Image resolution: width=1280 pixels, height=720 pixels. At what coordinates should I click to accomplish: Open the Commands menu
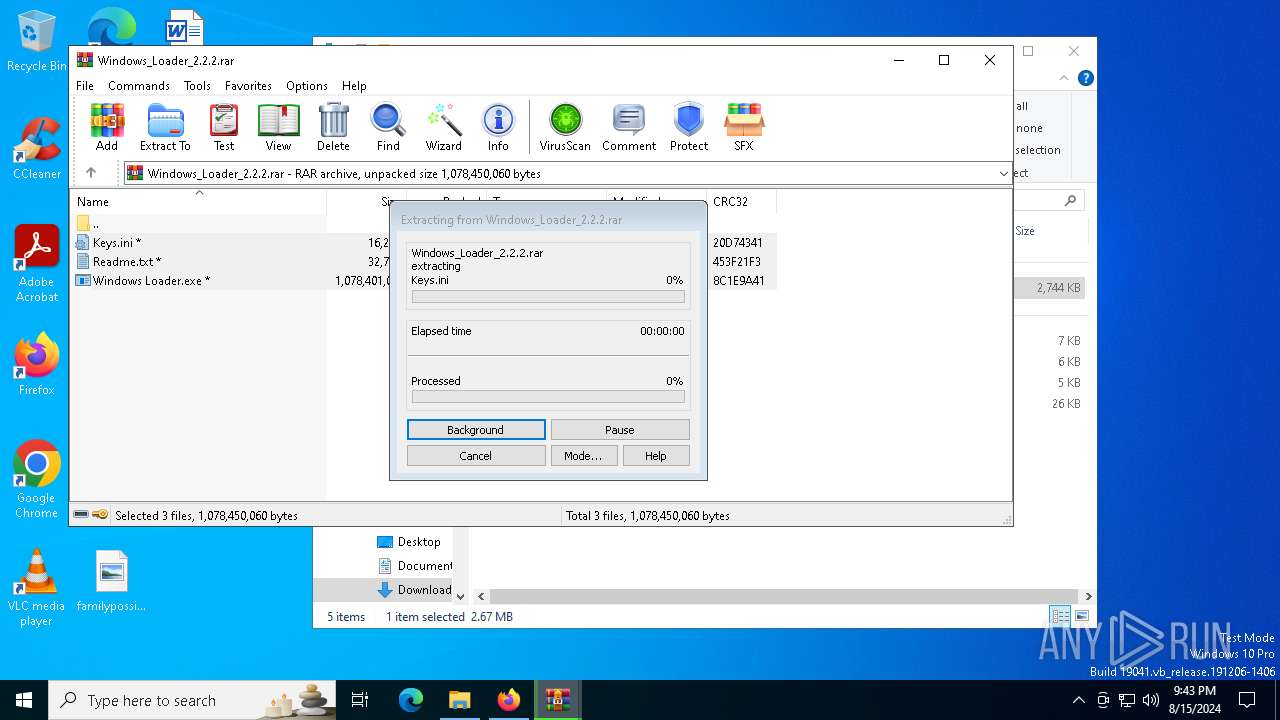(x=139, y=86)
